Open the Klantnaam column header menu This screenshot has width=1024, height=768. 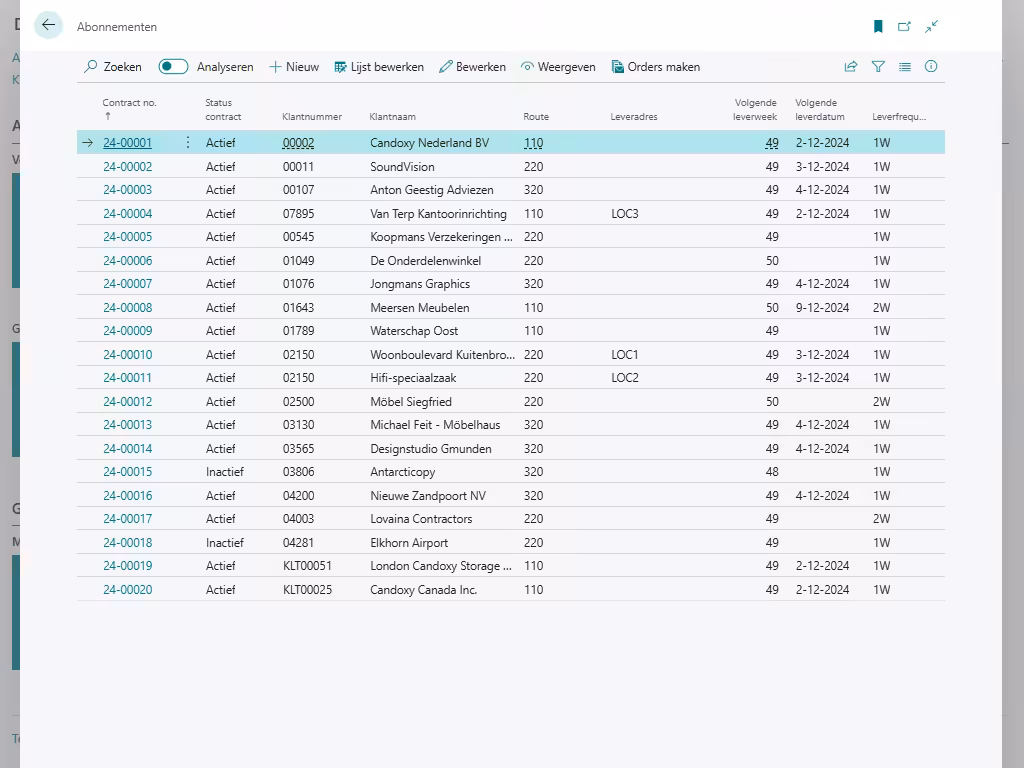[x=392, y=117]
